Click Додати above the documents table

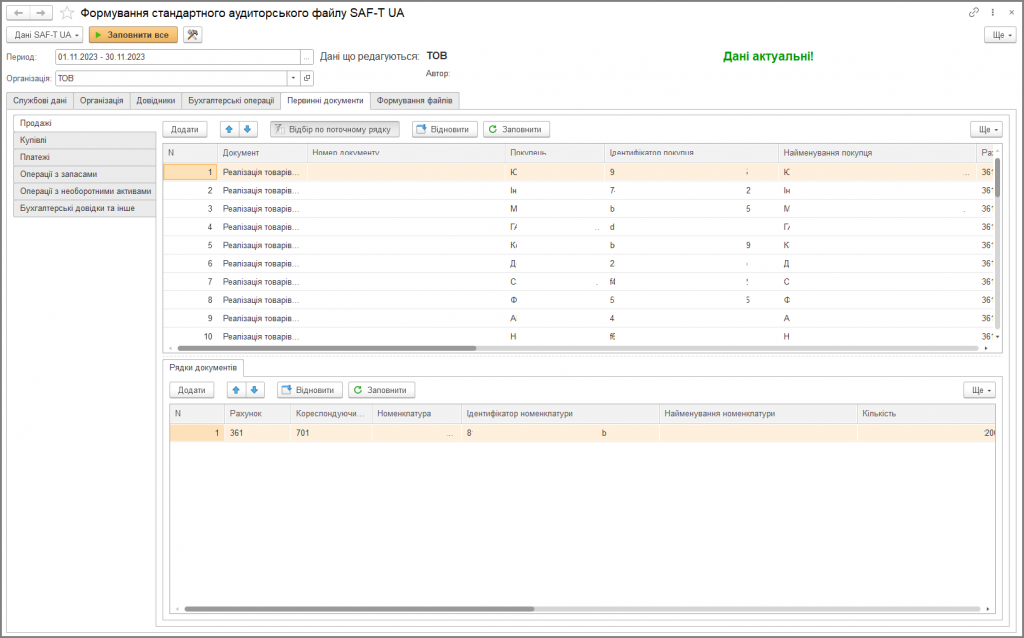pos(185,129)
